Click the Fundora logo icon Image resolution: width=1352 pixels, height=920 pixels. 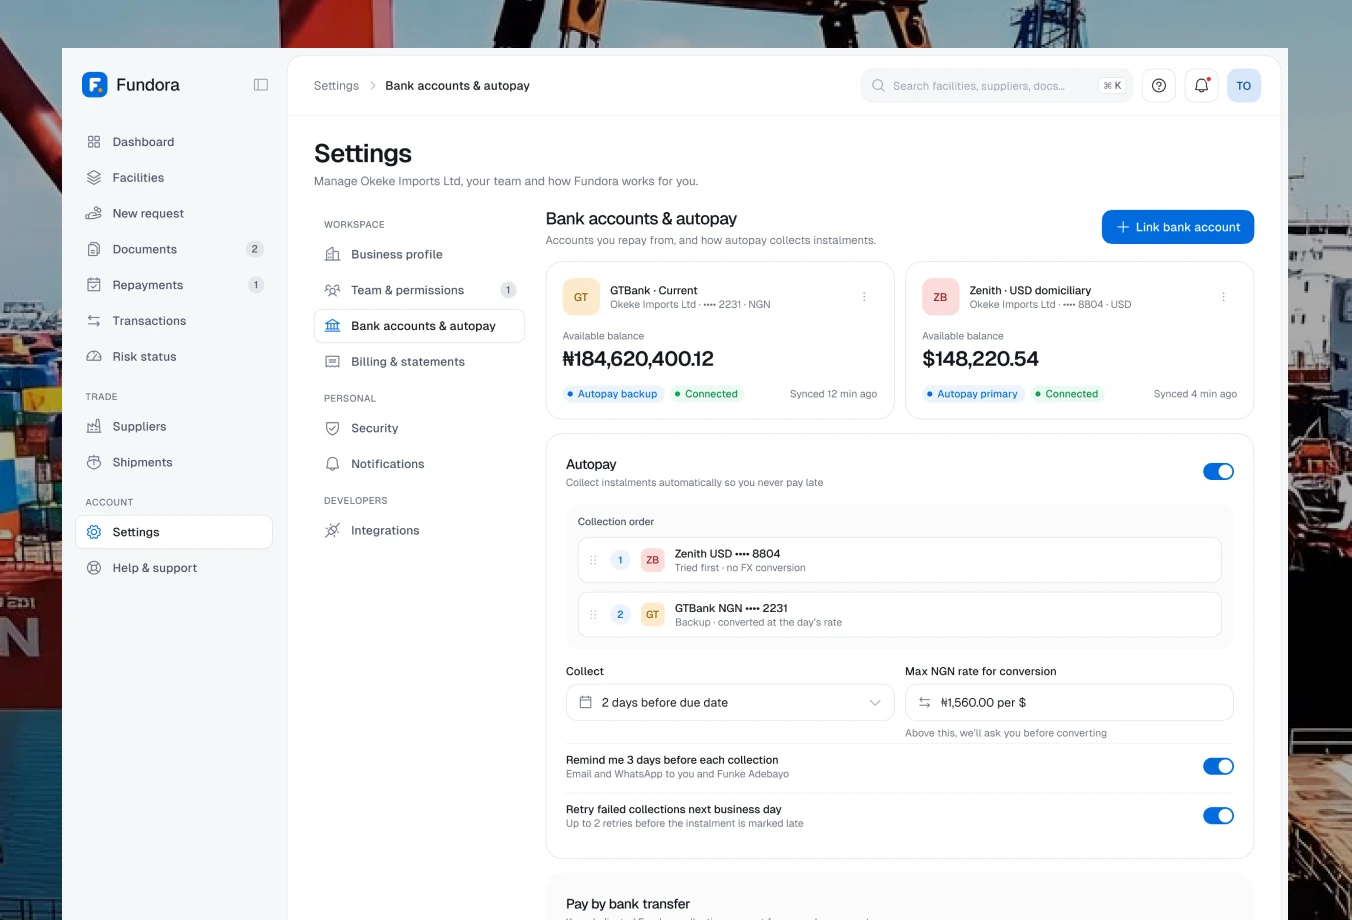click(95, 85)
